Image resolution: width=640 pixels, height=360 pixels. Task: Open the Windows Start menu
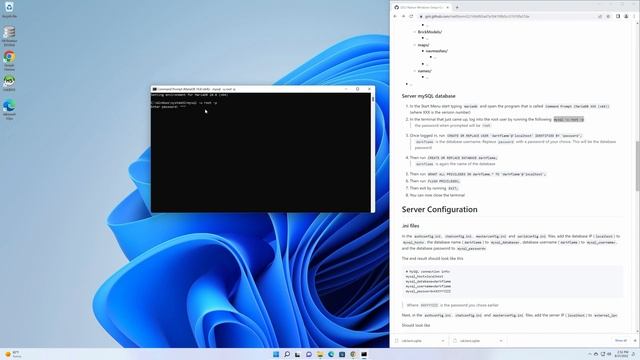pyautogui.click(x=276, y=354)
